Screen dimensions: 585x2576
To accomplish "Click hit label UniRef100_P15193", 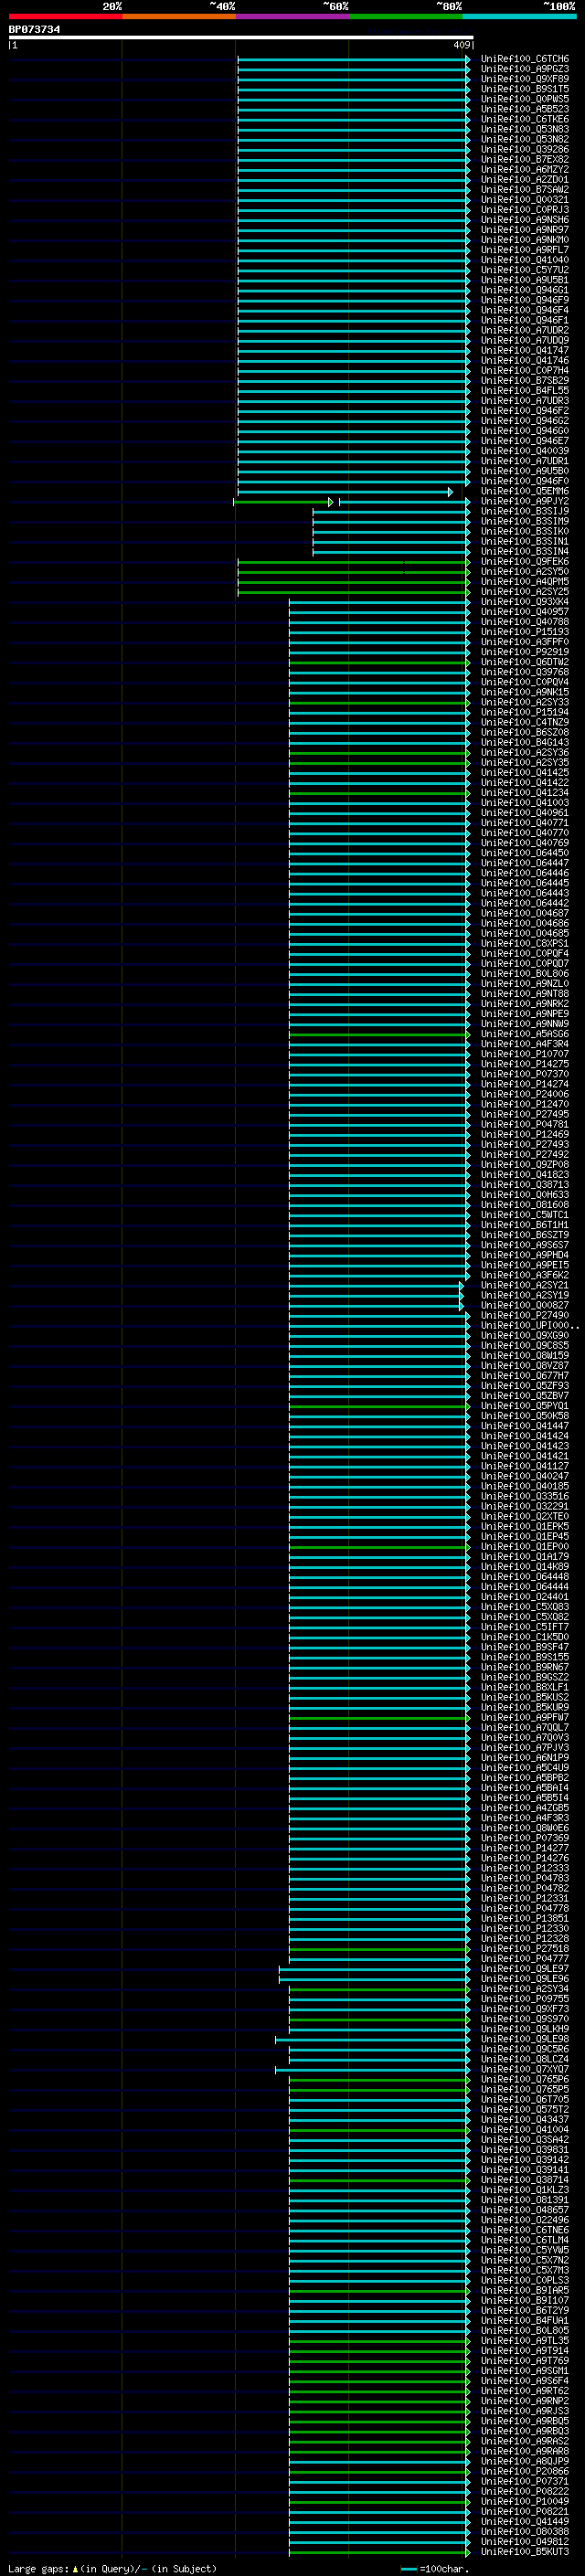I will click(525, 632).
